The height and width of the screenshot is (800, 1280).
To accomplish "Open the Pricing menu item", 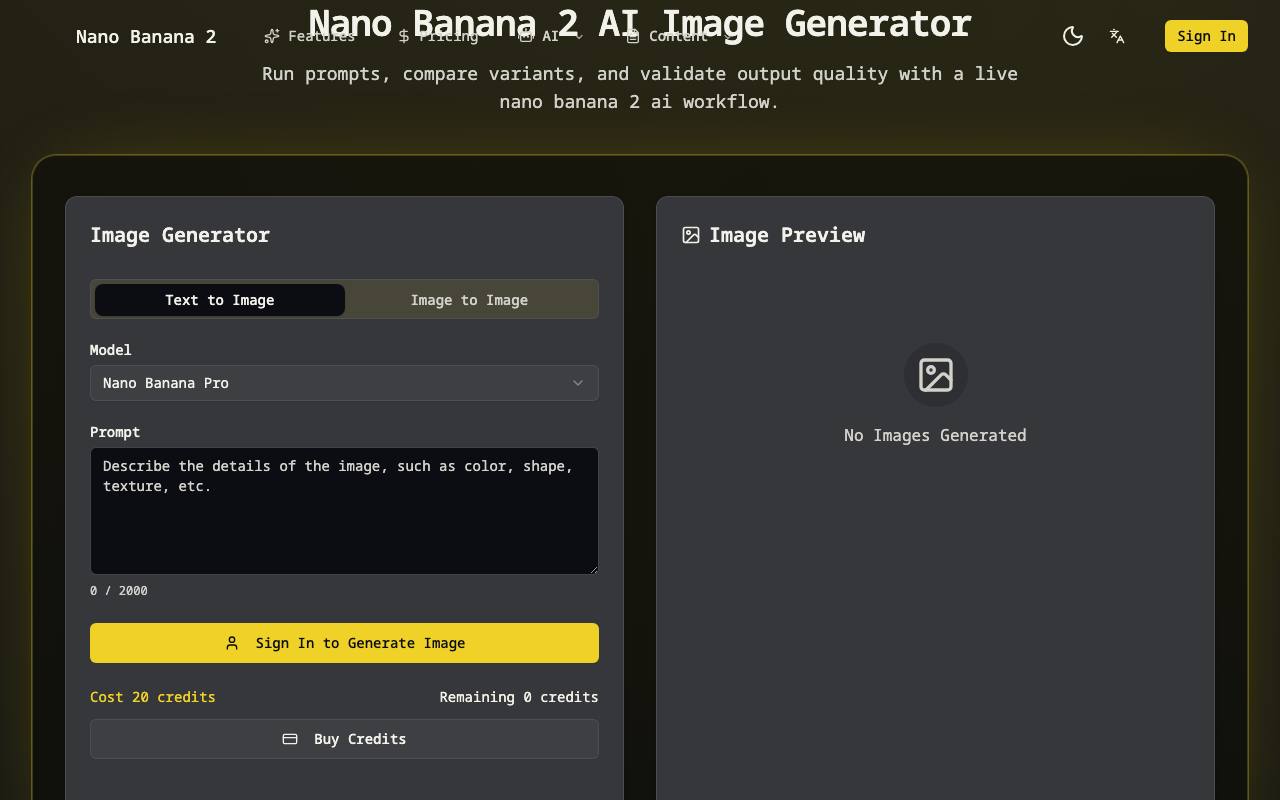I will (x=438, y=36).
